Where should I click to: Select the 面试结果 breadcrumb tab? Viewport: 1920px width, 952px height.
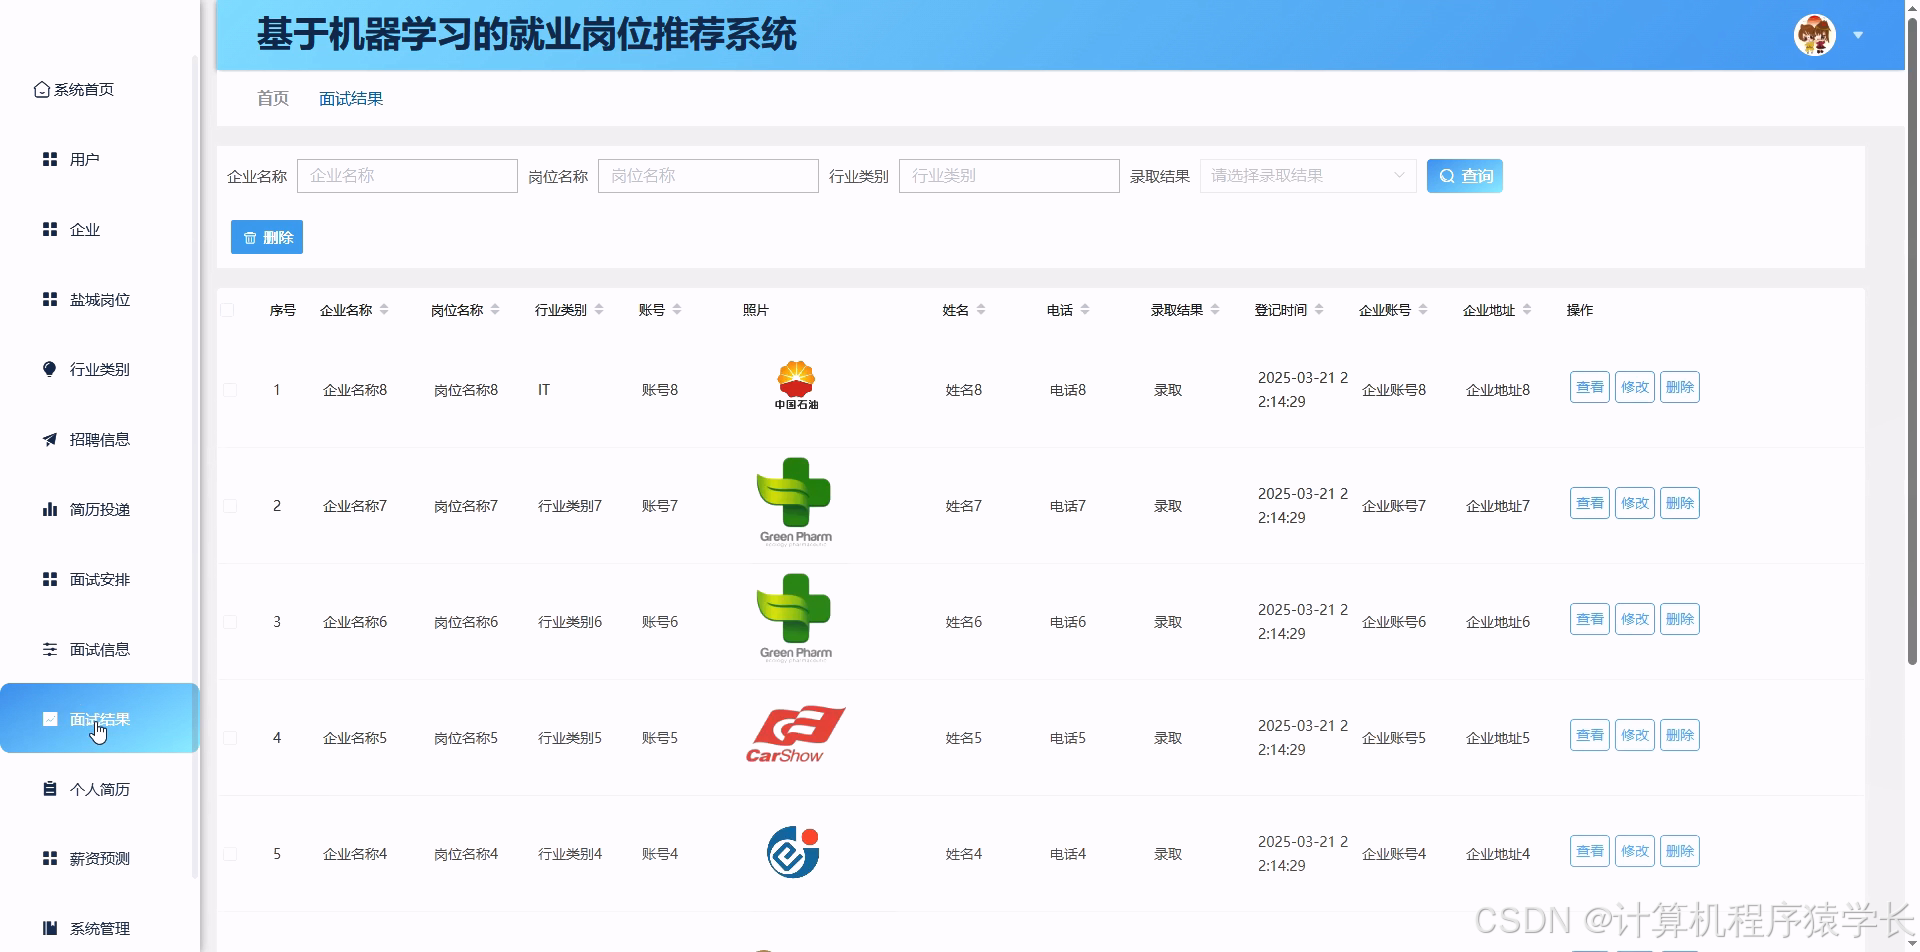tap(350, 98)
